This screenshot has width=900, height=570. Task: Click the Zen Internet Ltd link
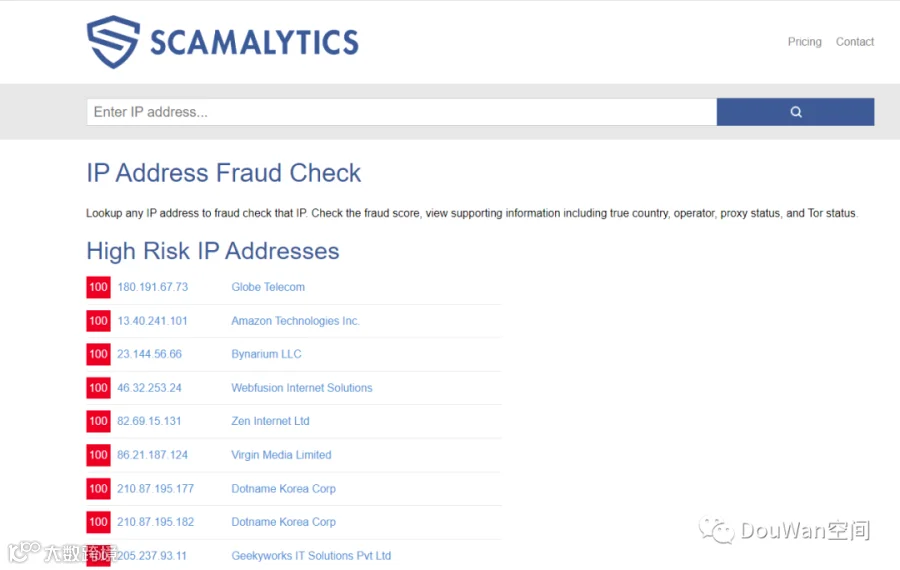click(270, 421)
